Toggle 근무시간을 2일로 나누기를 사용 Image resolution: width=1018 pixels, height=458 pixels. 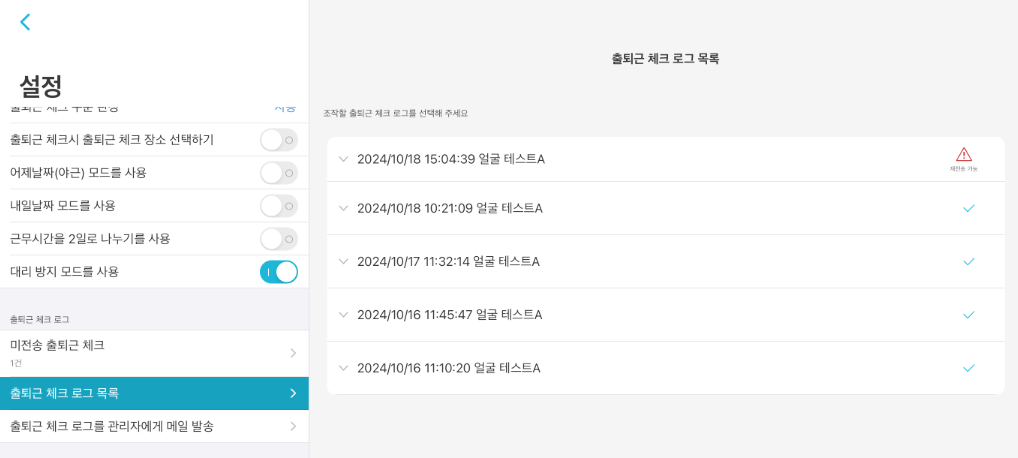(x=279, y=239)
